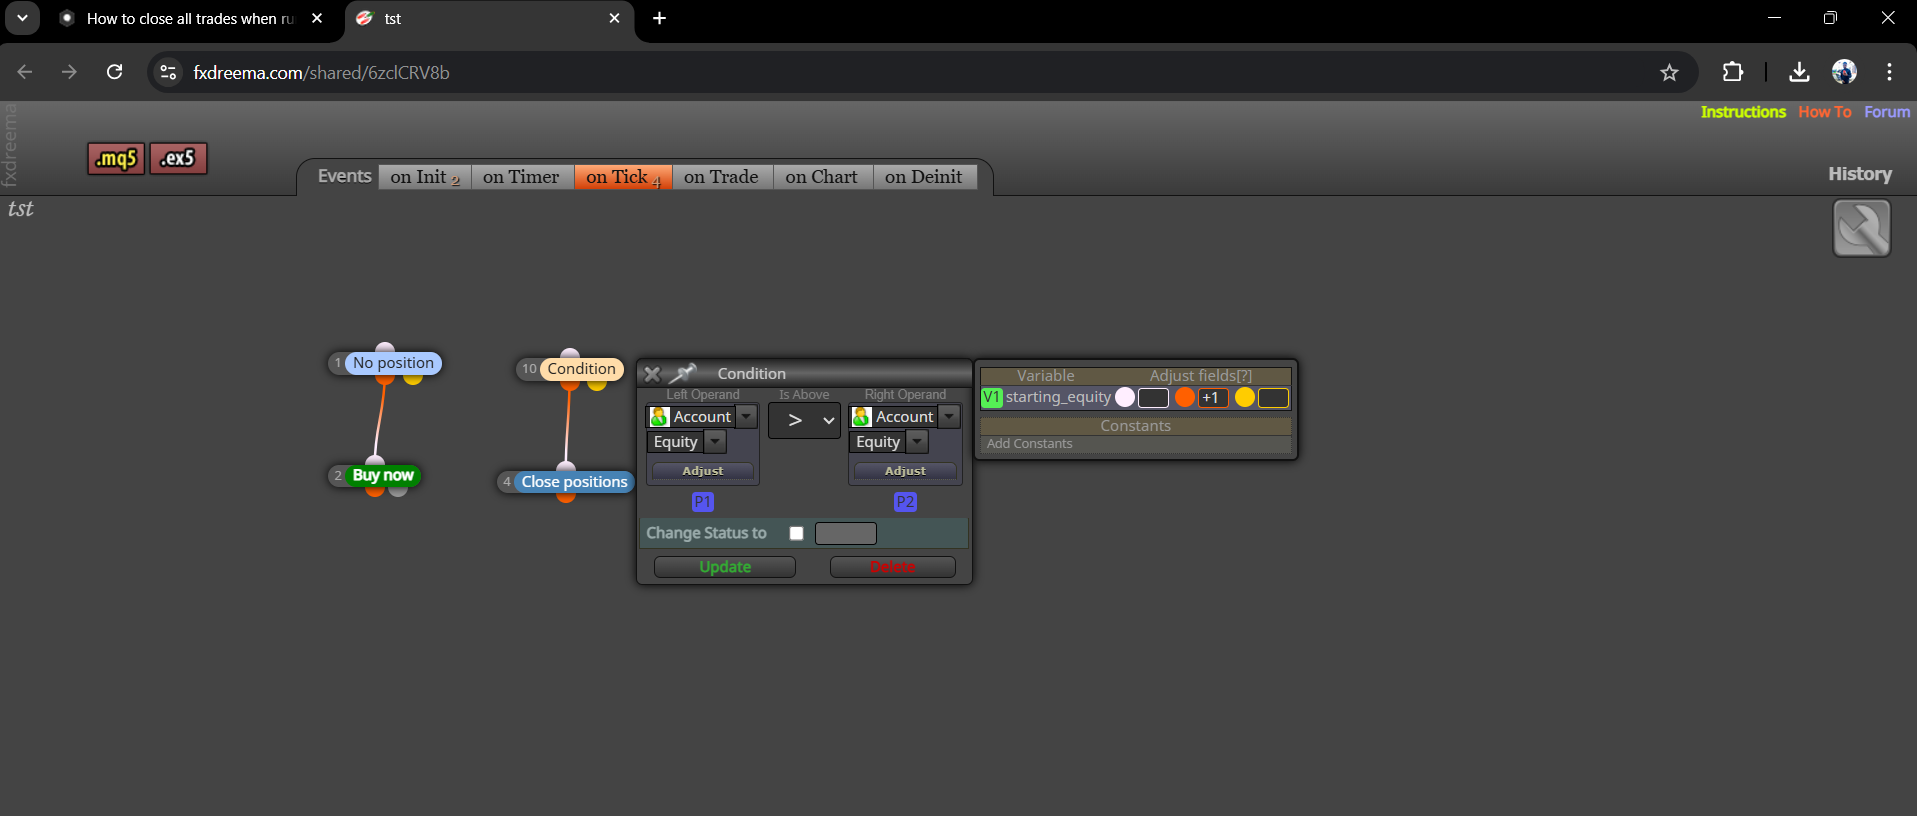Click Adjust under Right Operand
Screen dimensions: 1917x816
[x=905, y=471]
